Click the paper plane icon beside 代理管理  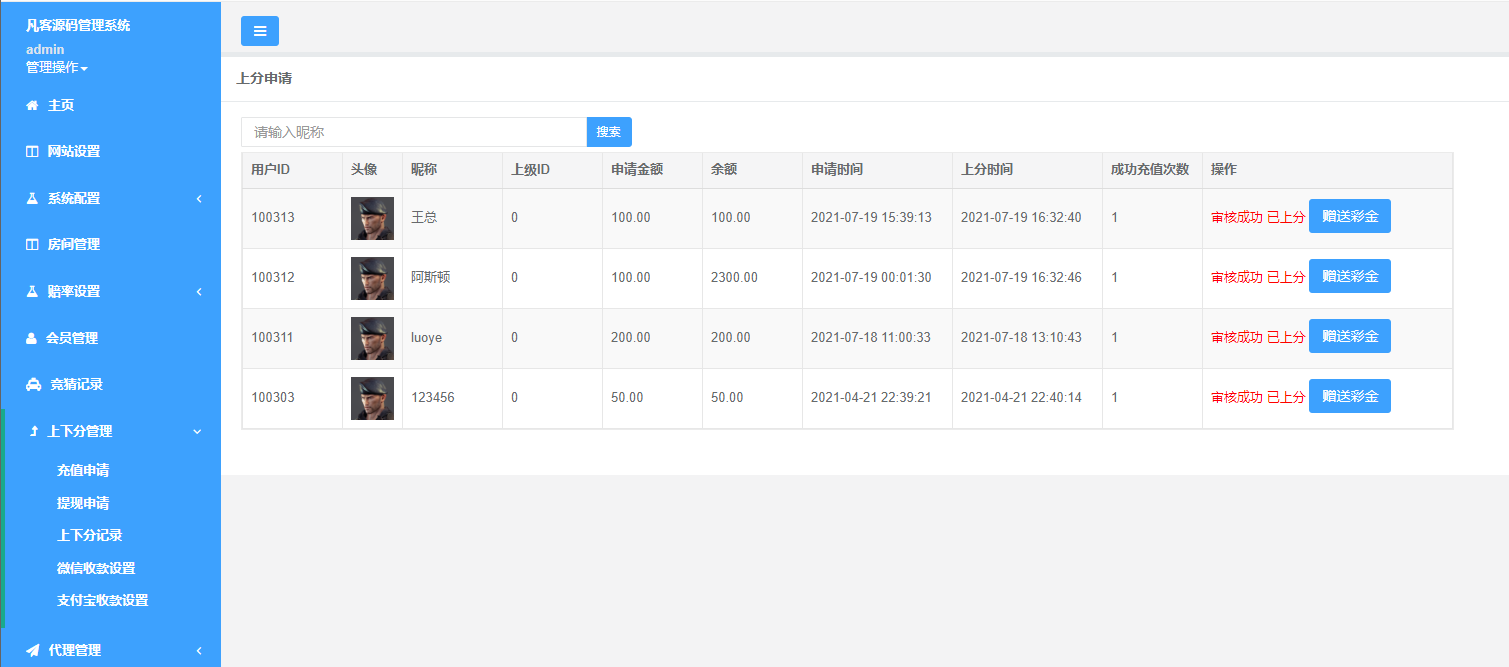pos(33,650)
